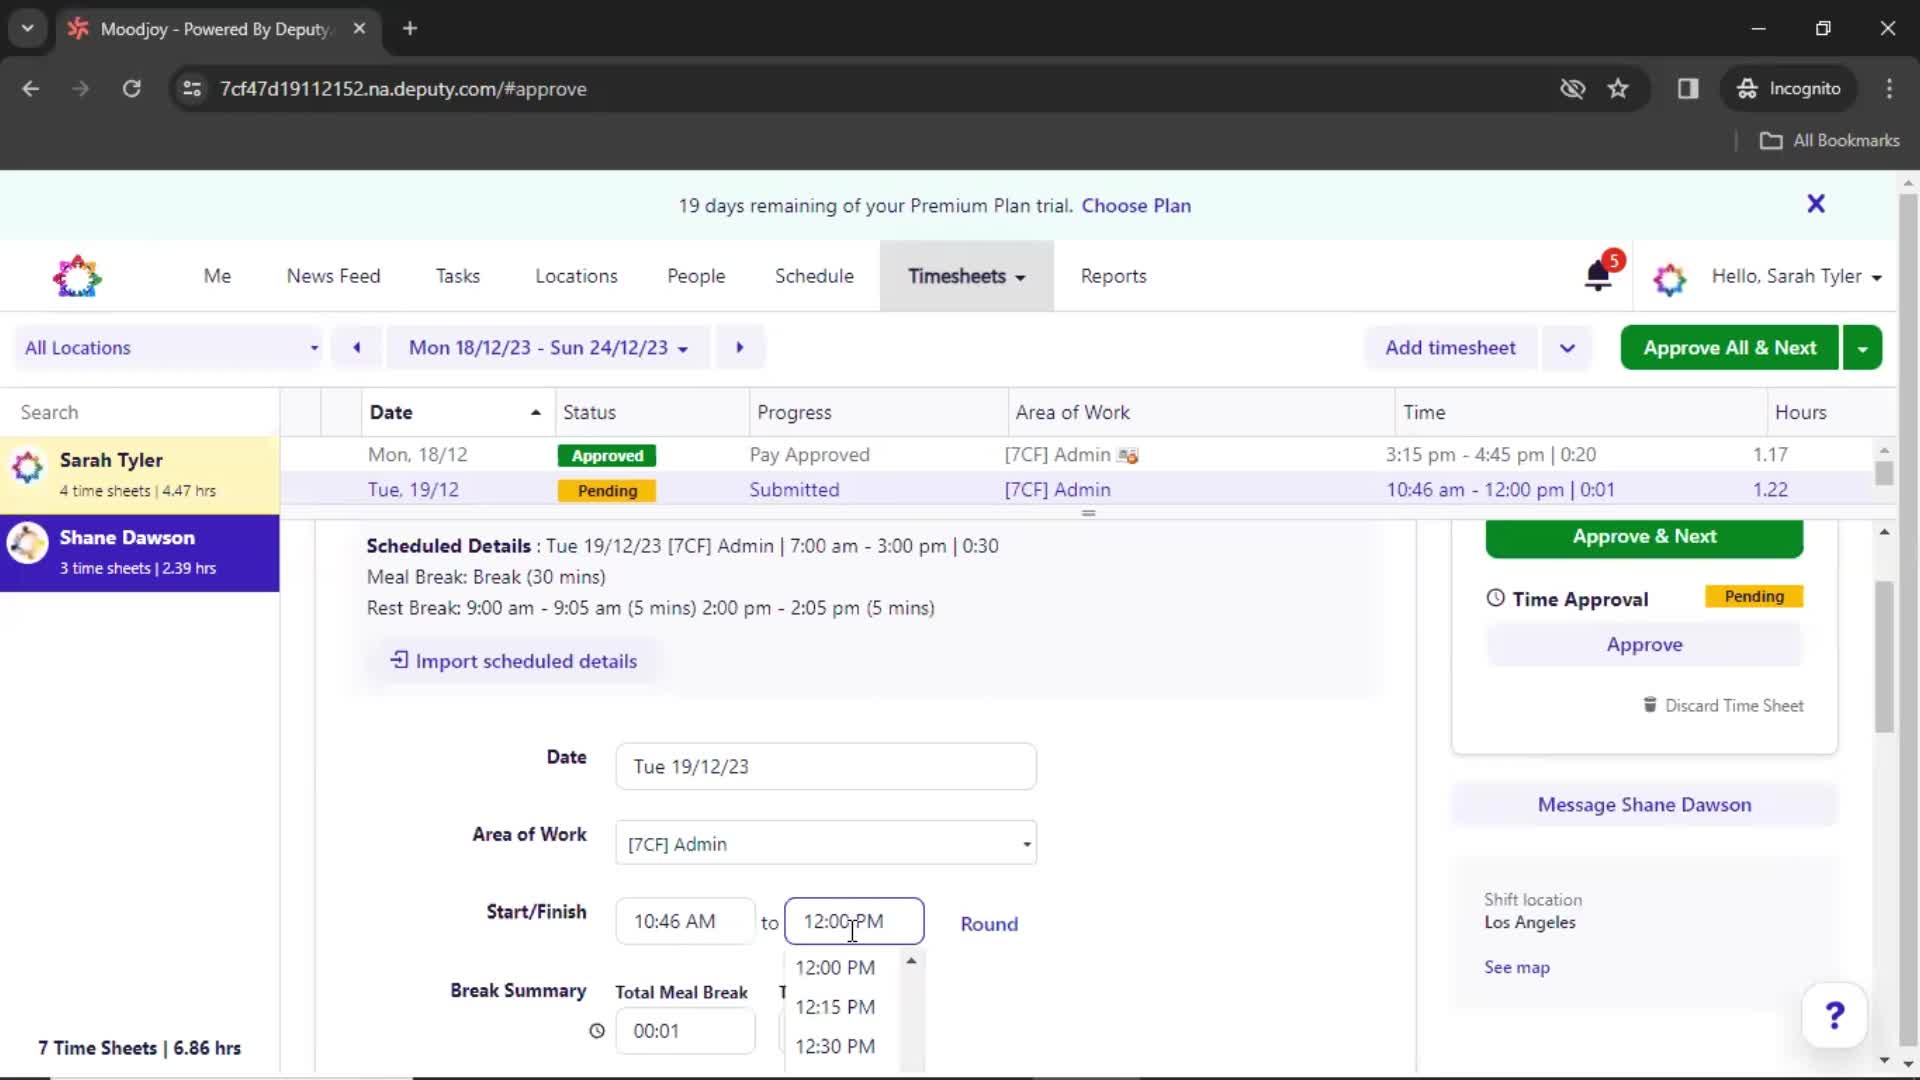Click the Moodjoy logo in the navigation bar
This screenshot has width=1920, height=1080.
[77, 276]
